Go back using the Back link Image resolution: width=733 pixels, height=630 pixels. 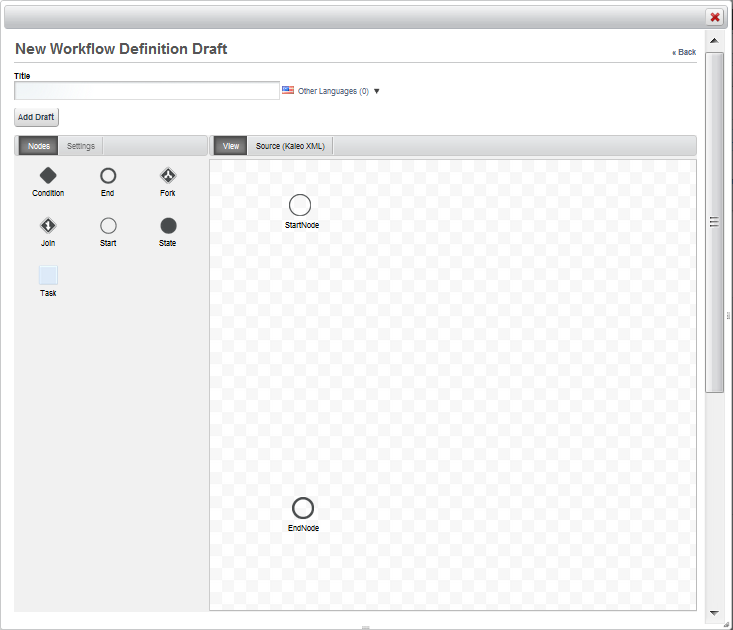tap(684, 52)
